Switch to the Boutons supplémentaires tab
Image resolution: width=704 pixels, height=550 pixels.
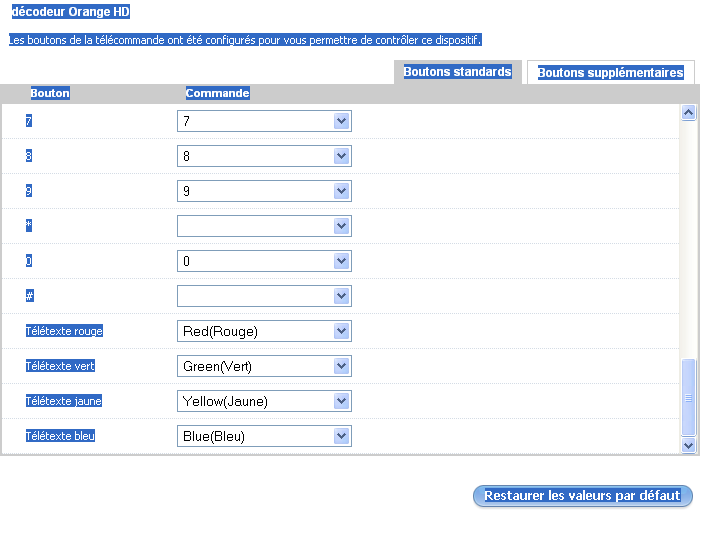[x=610, y=73]
